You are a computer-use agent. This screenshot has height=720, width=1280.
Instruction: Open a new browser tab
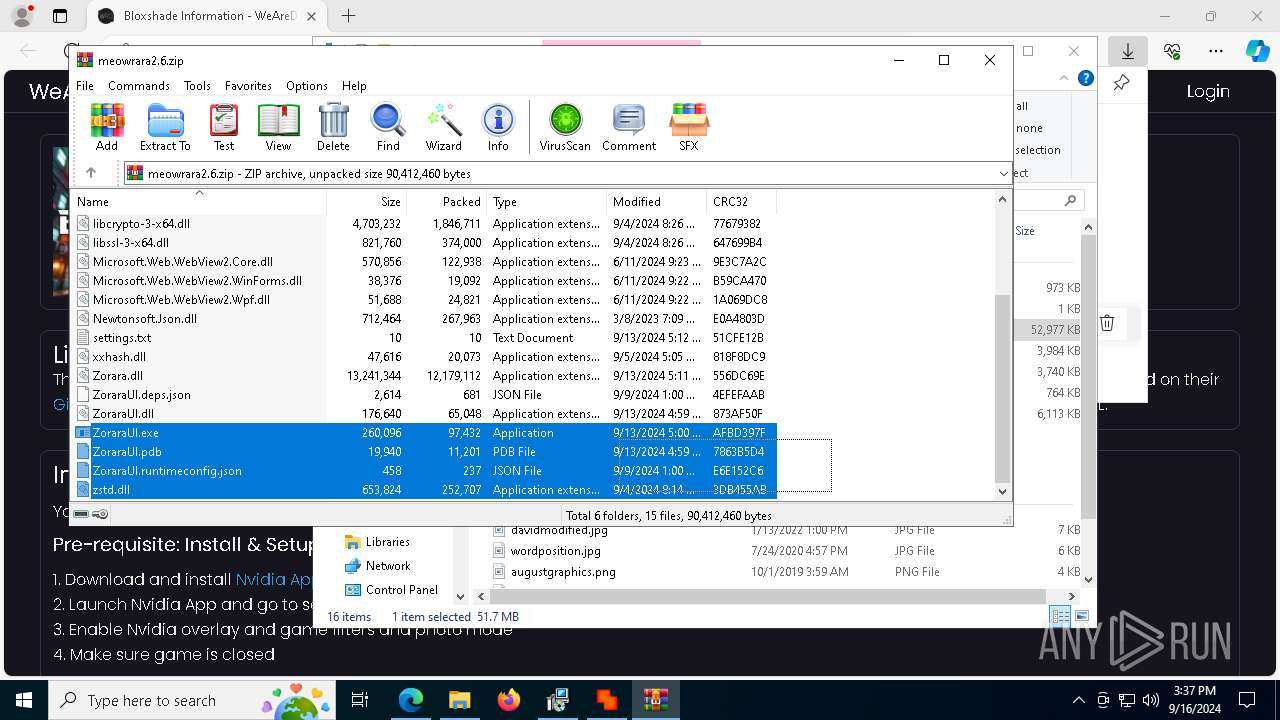[348, 16]
